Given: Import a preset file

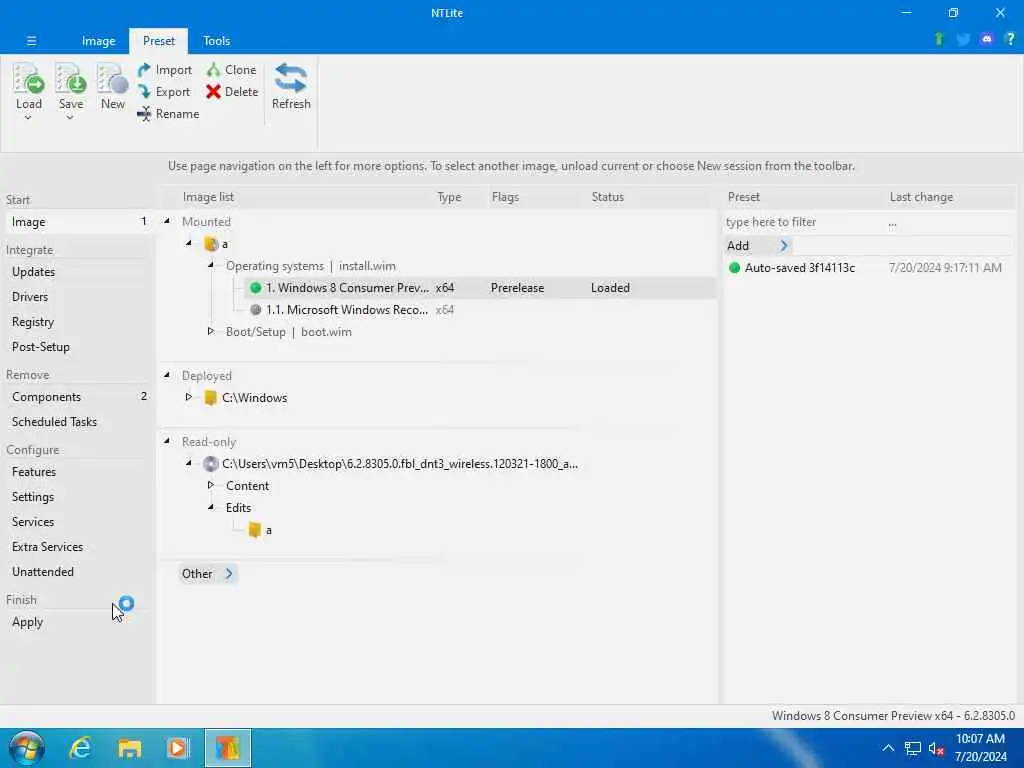Looking at the screenshot, I should pos(165,70).
